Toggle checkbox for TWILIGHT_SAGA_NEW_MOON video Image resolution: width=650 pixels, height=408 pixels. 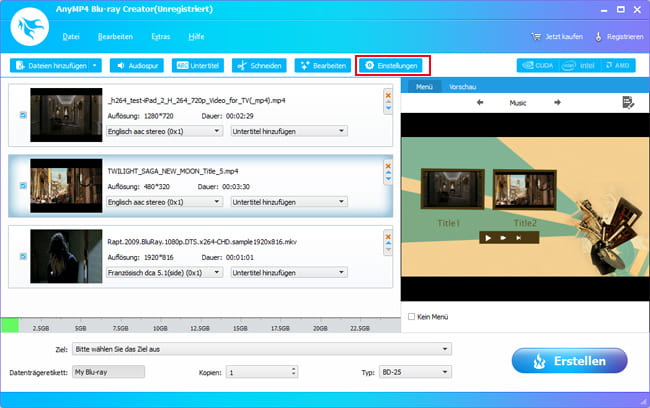coord(23,186)
